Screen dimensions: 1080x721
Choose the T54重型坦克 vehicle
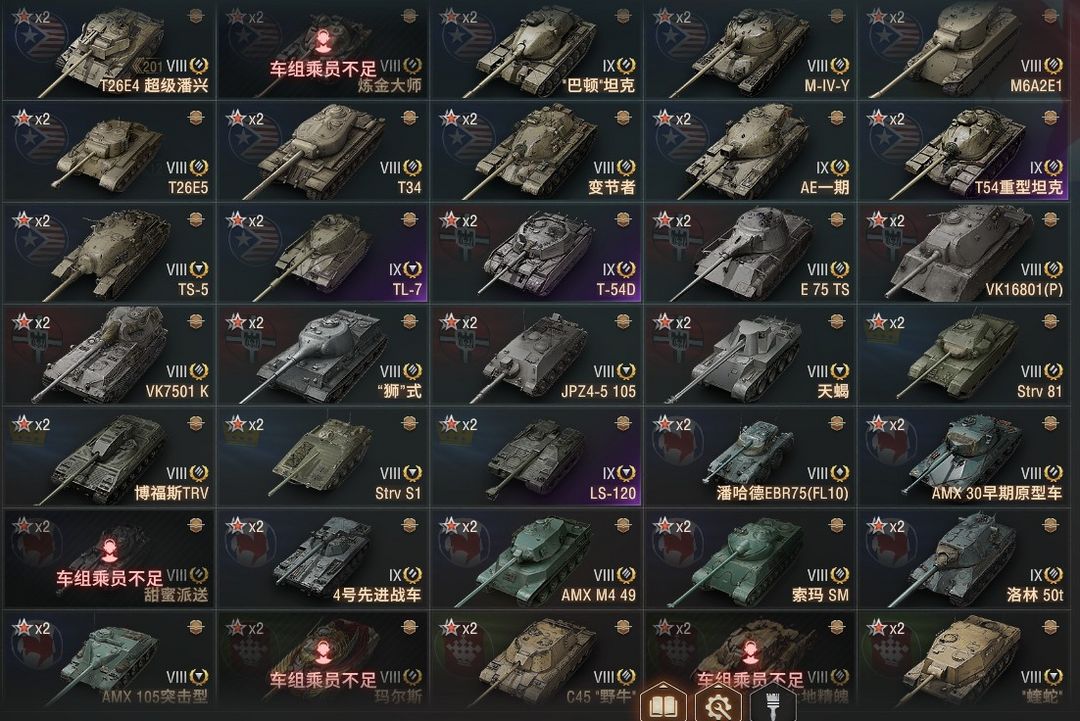964,151
